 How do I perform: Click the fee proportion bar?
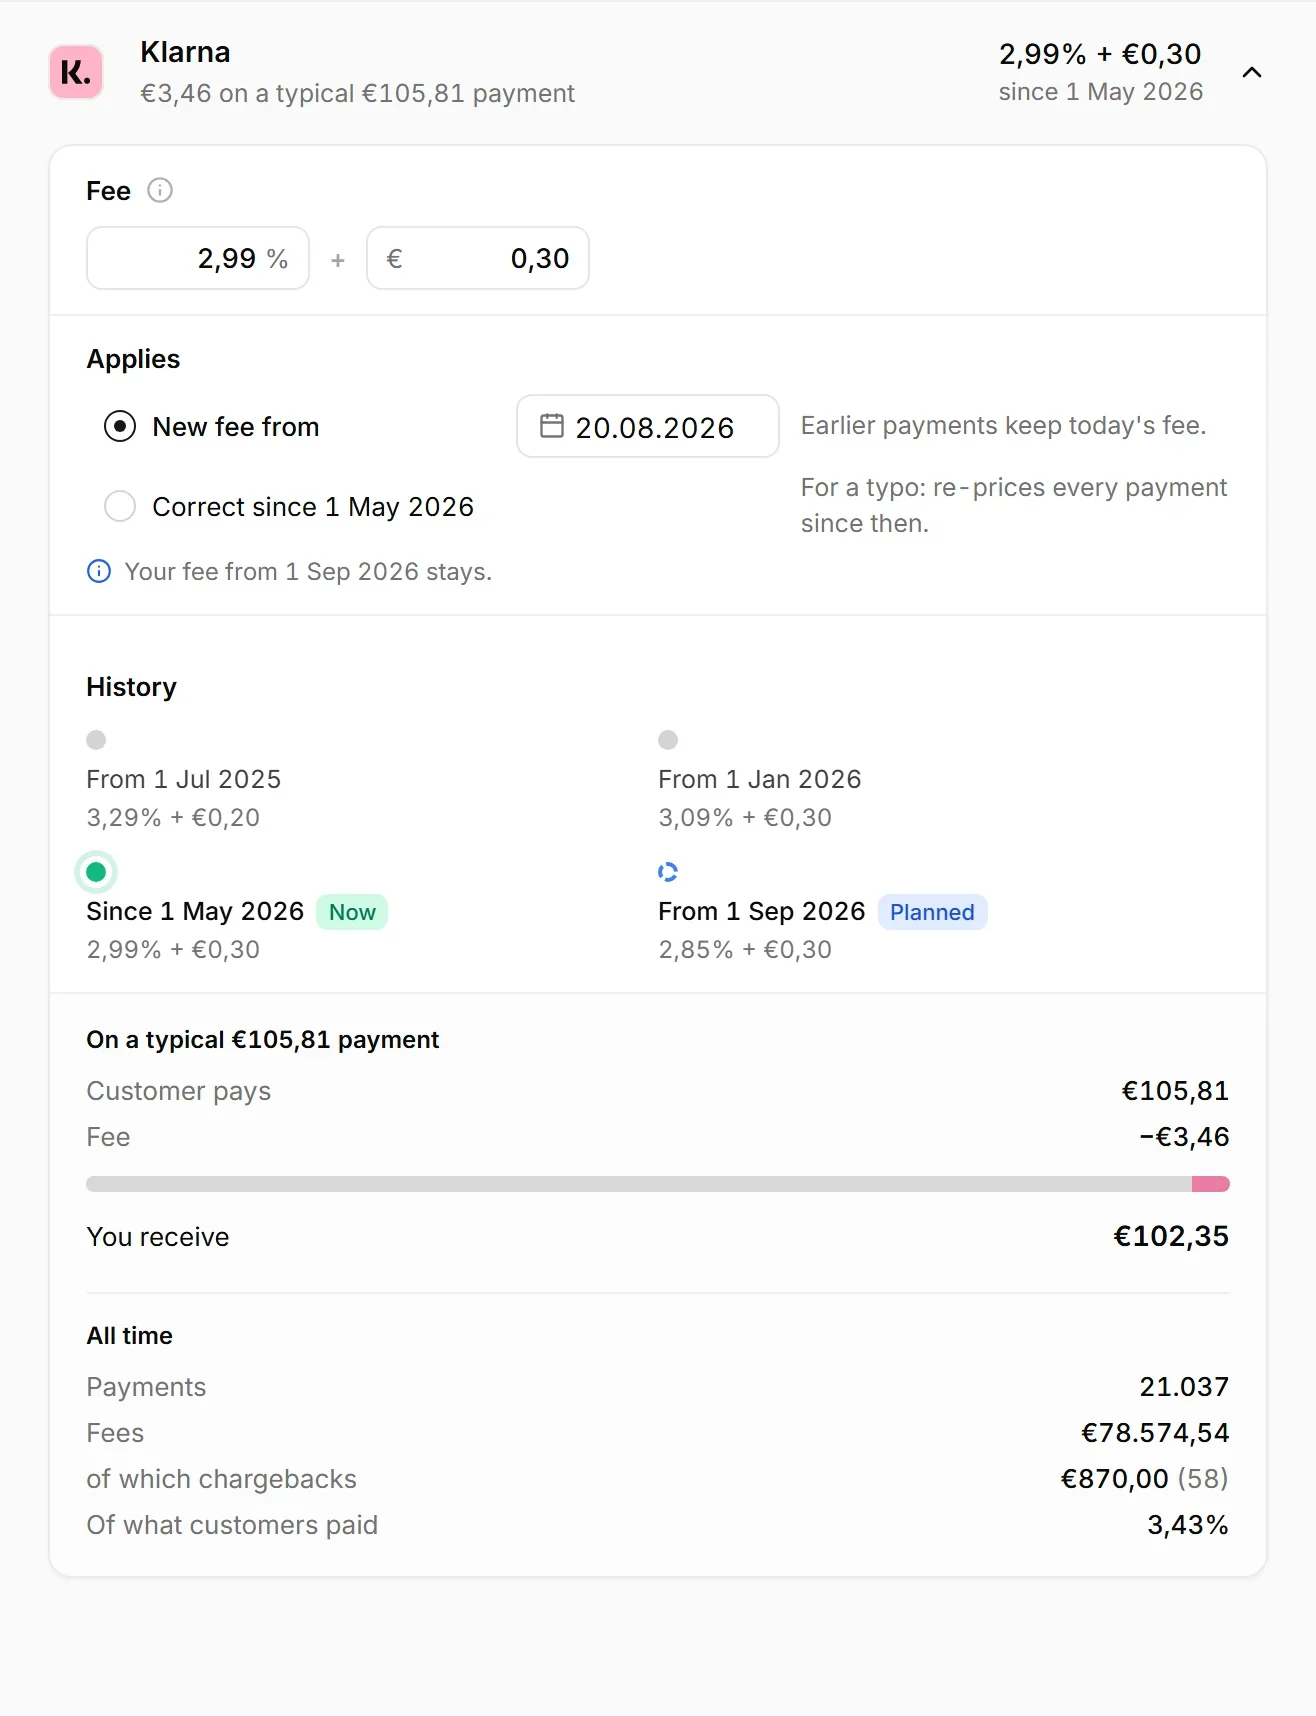(x=658, y=1184)
